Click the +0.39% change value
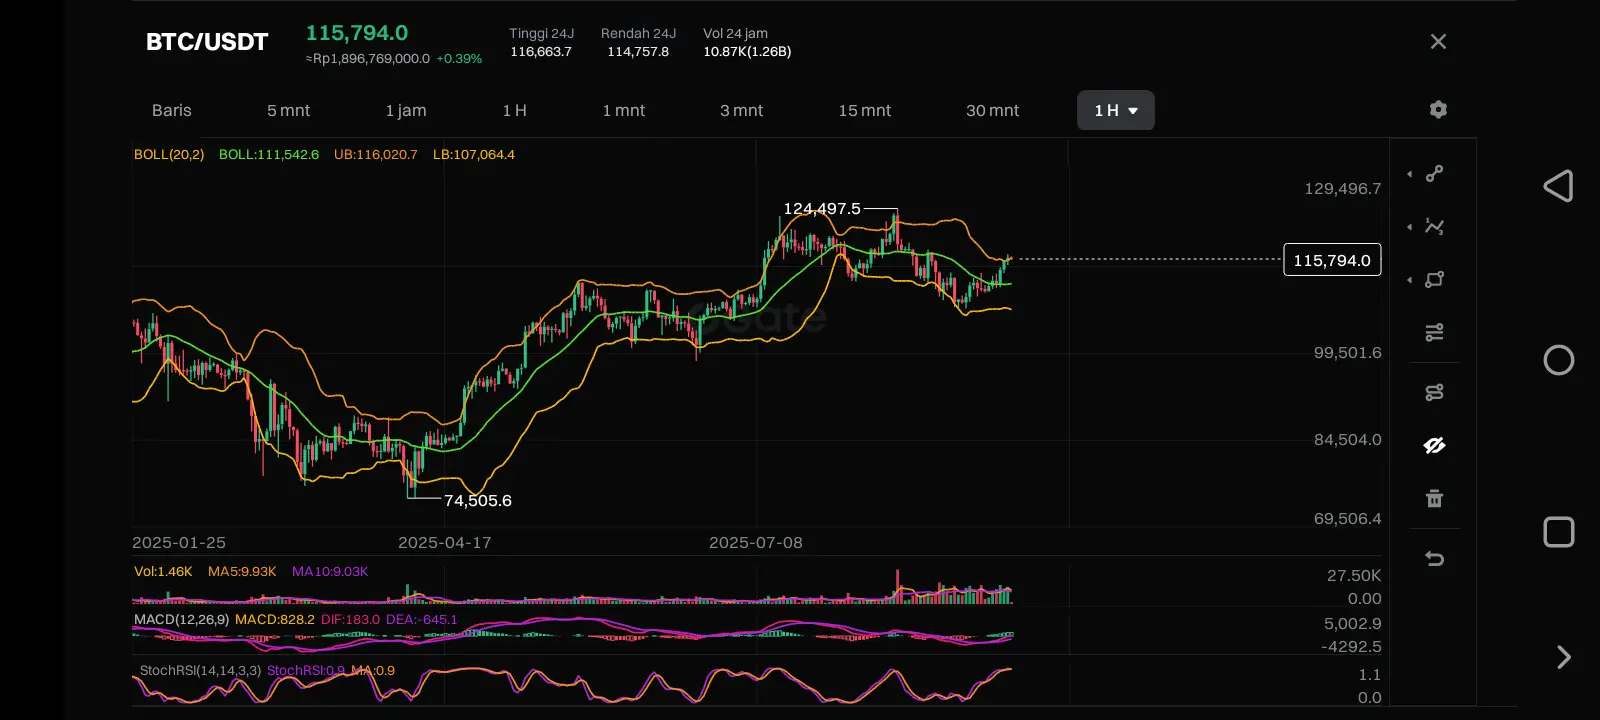 click(459, 59)
